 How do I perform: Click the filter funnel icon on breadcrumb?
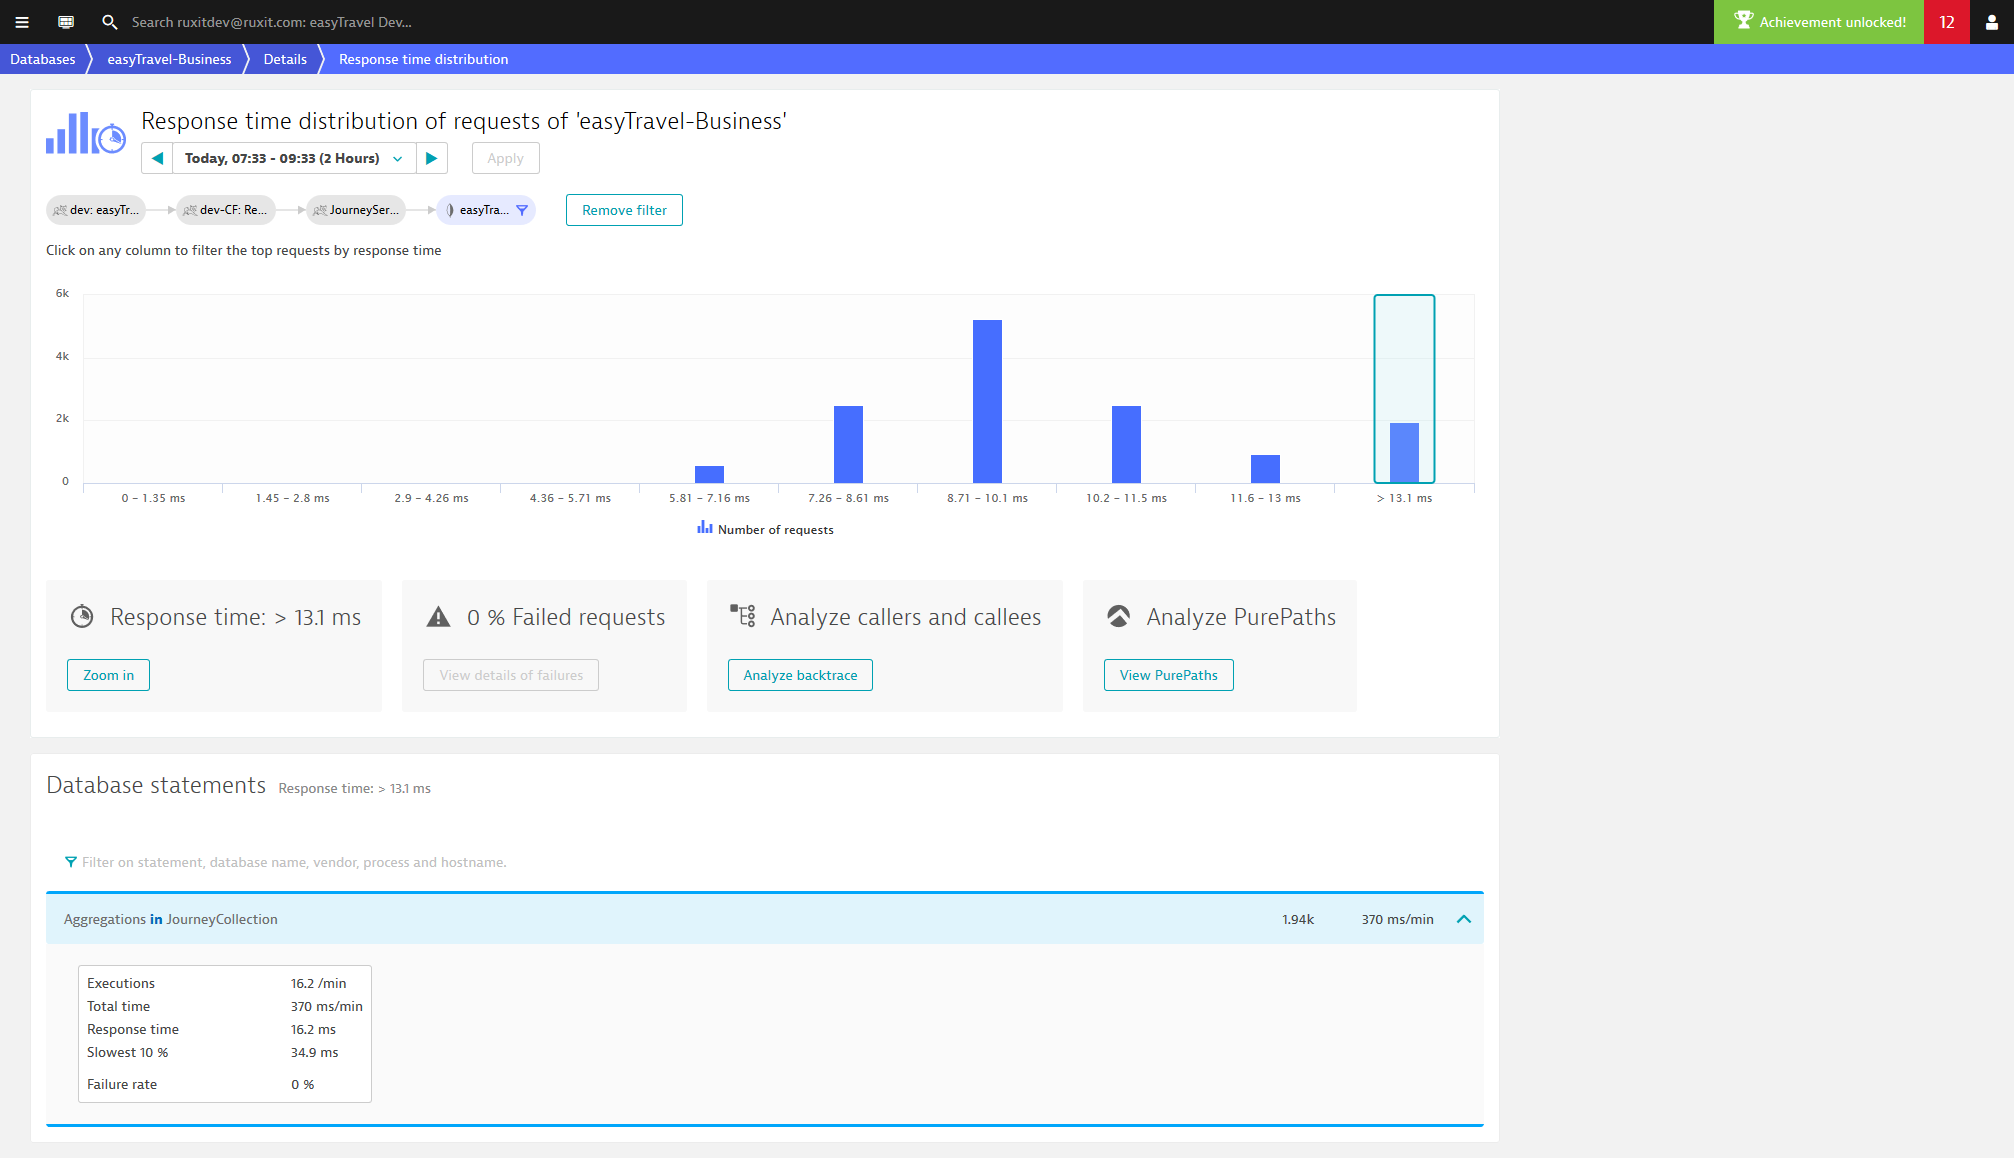(x=521, y=210)
